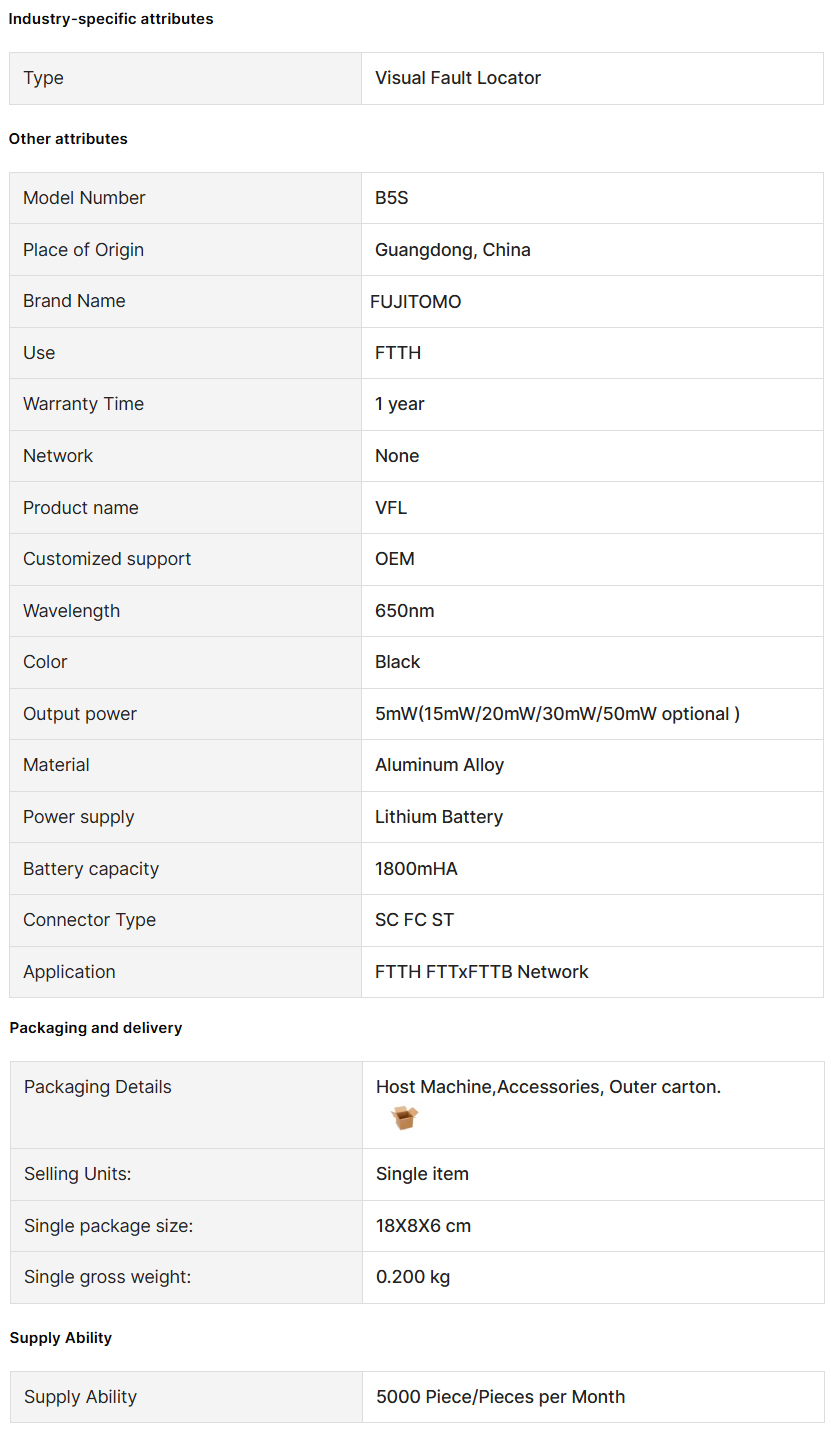The image size is (831, 1436).
Task: Click the FTTH FTTxFTTB Network application value
Action: [482, 972]
